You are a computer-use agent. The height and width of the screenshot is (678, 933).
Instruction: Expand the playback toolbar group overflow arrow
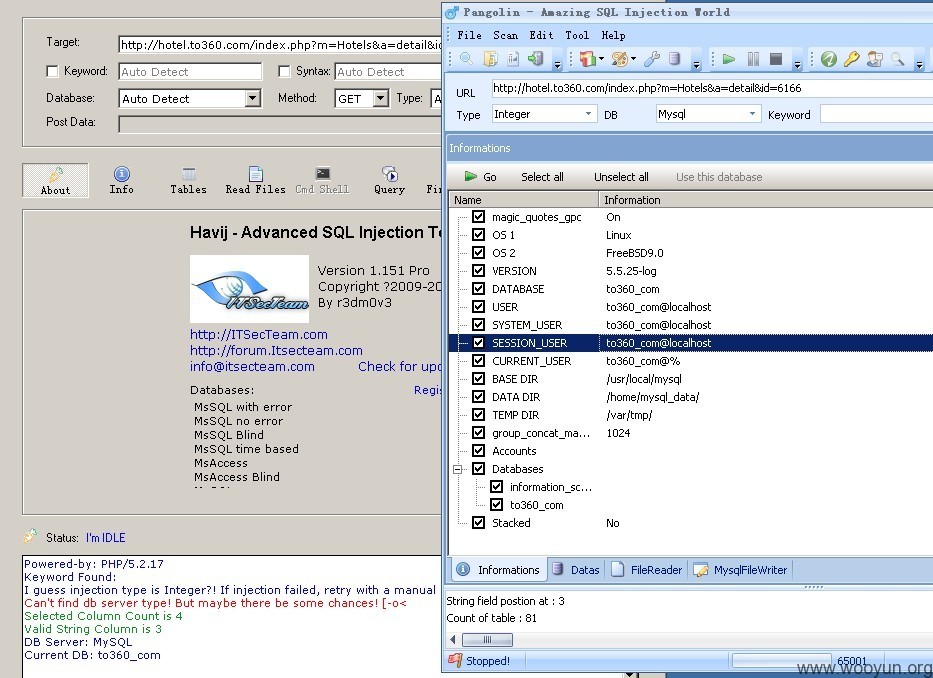(x=798, y=63)
